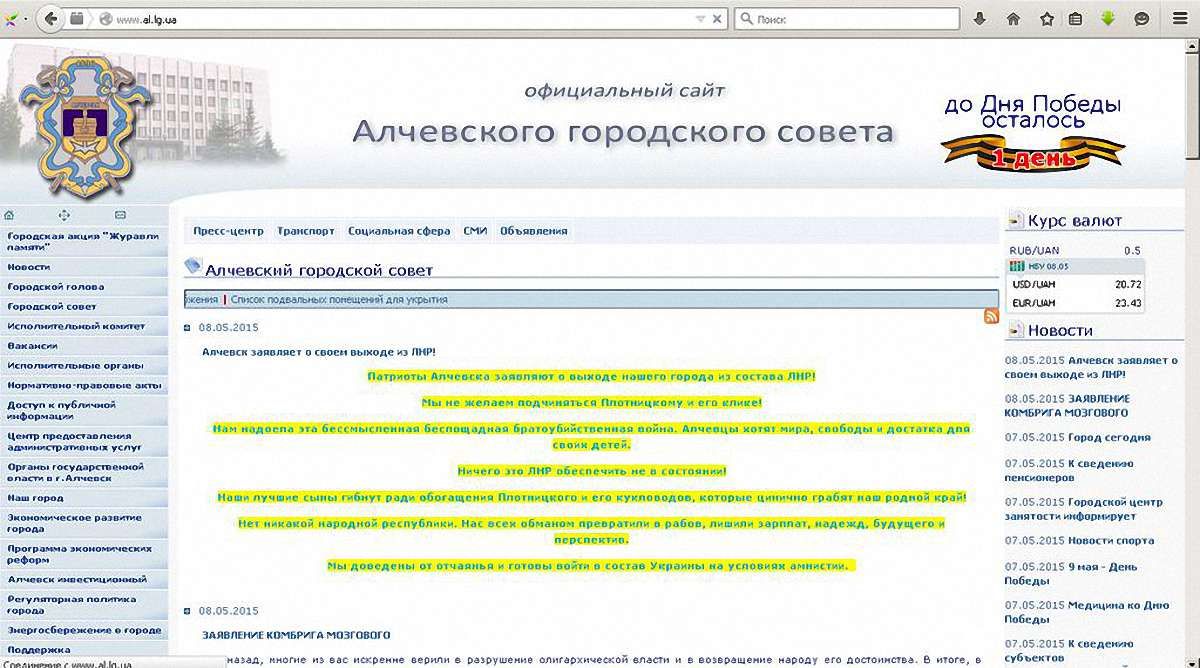Click the NBU chart icon in currency widget
The image size is (1200, 668).
click(1017, 266)
